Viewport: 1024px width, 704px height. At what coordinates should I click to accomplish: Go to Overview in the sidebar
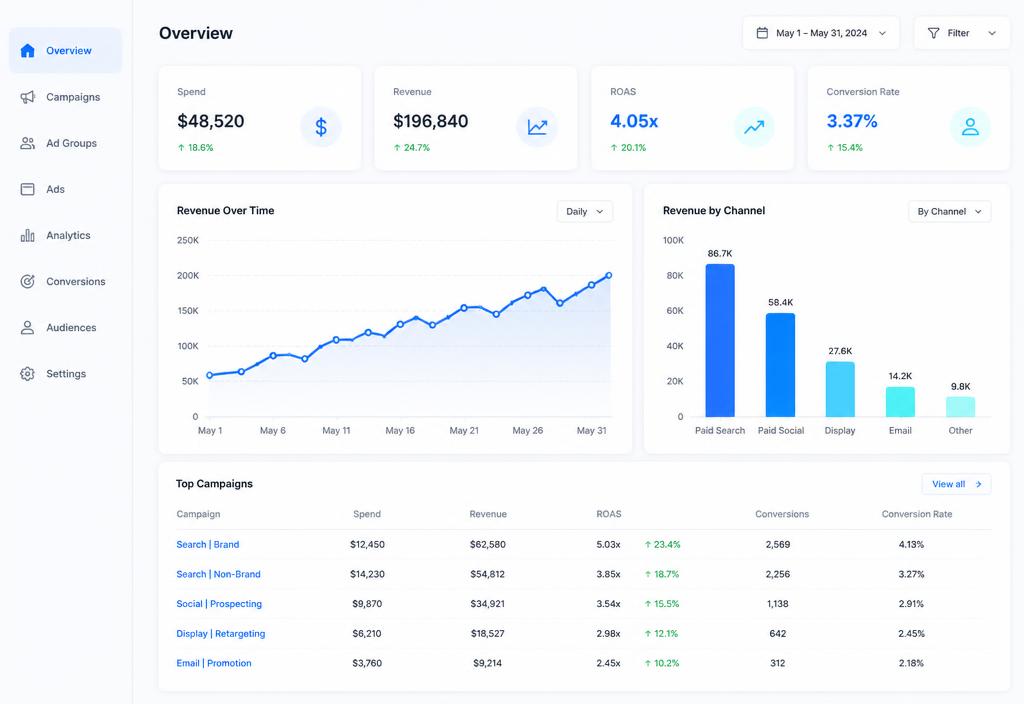[x=65, y=50]
